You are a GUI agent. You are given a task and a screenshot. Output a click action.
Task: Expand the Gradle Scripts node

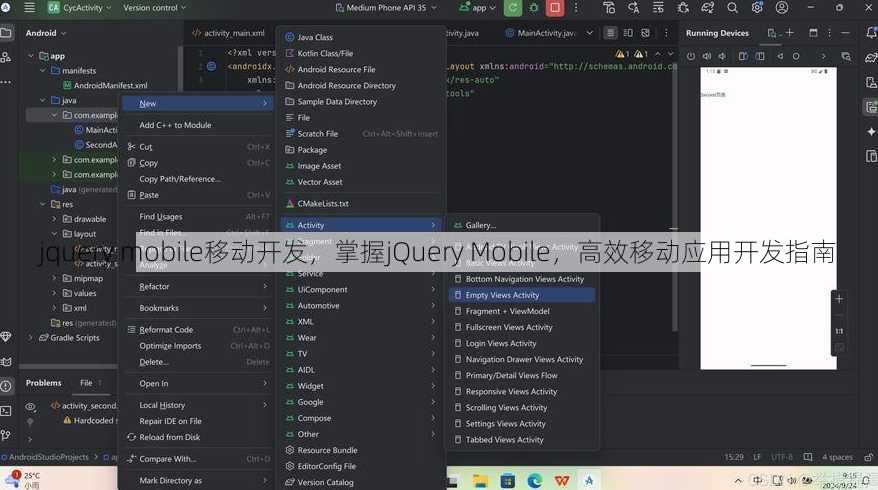click(x=30, y=338)
